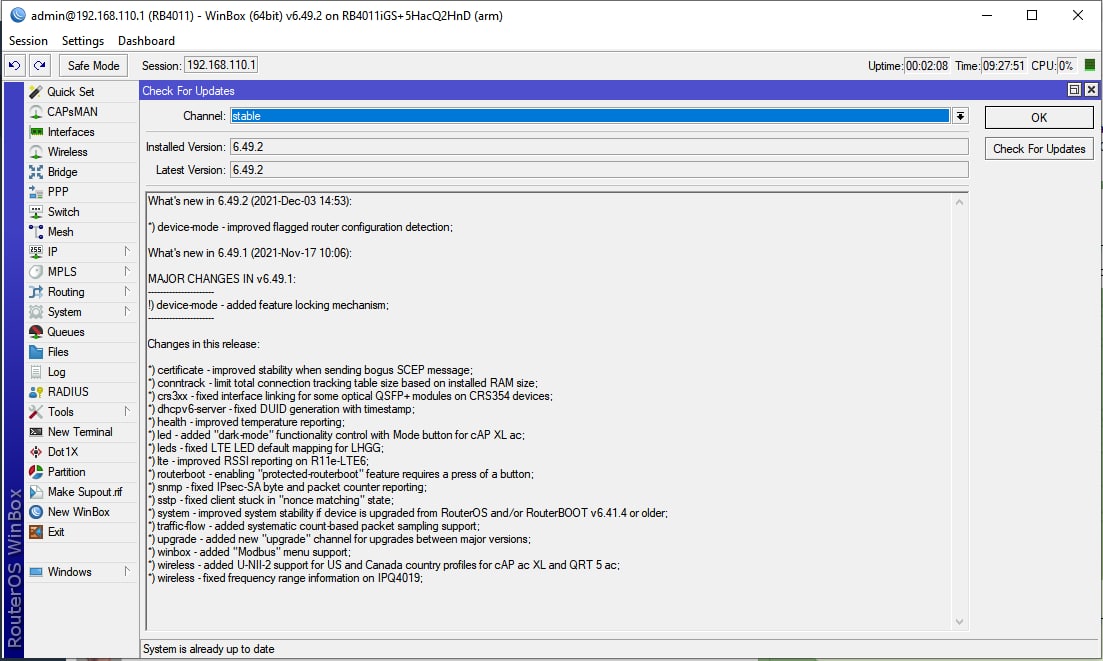Click "MAJOR CHANGES IN v6.49.1" line
The image size is (1103, 661).
click(222, 279)
